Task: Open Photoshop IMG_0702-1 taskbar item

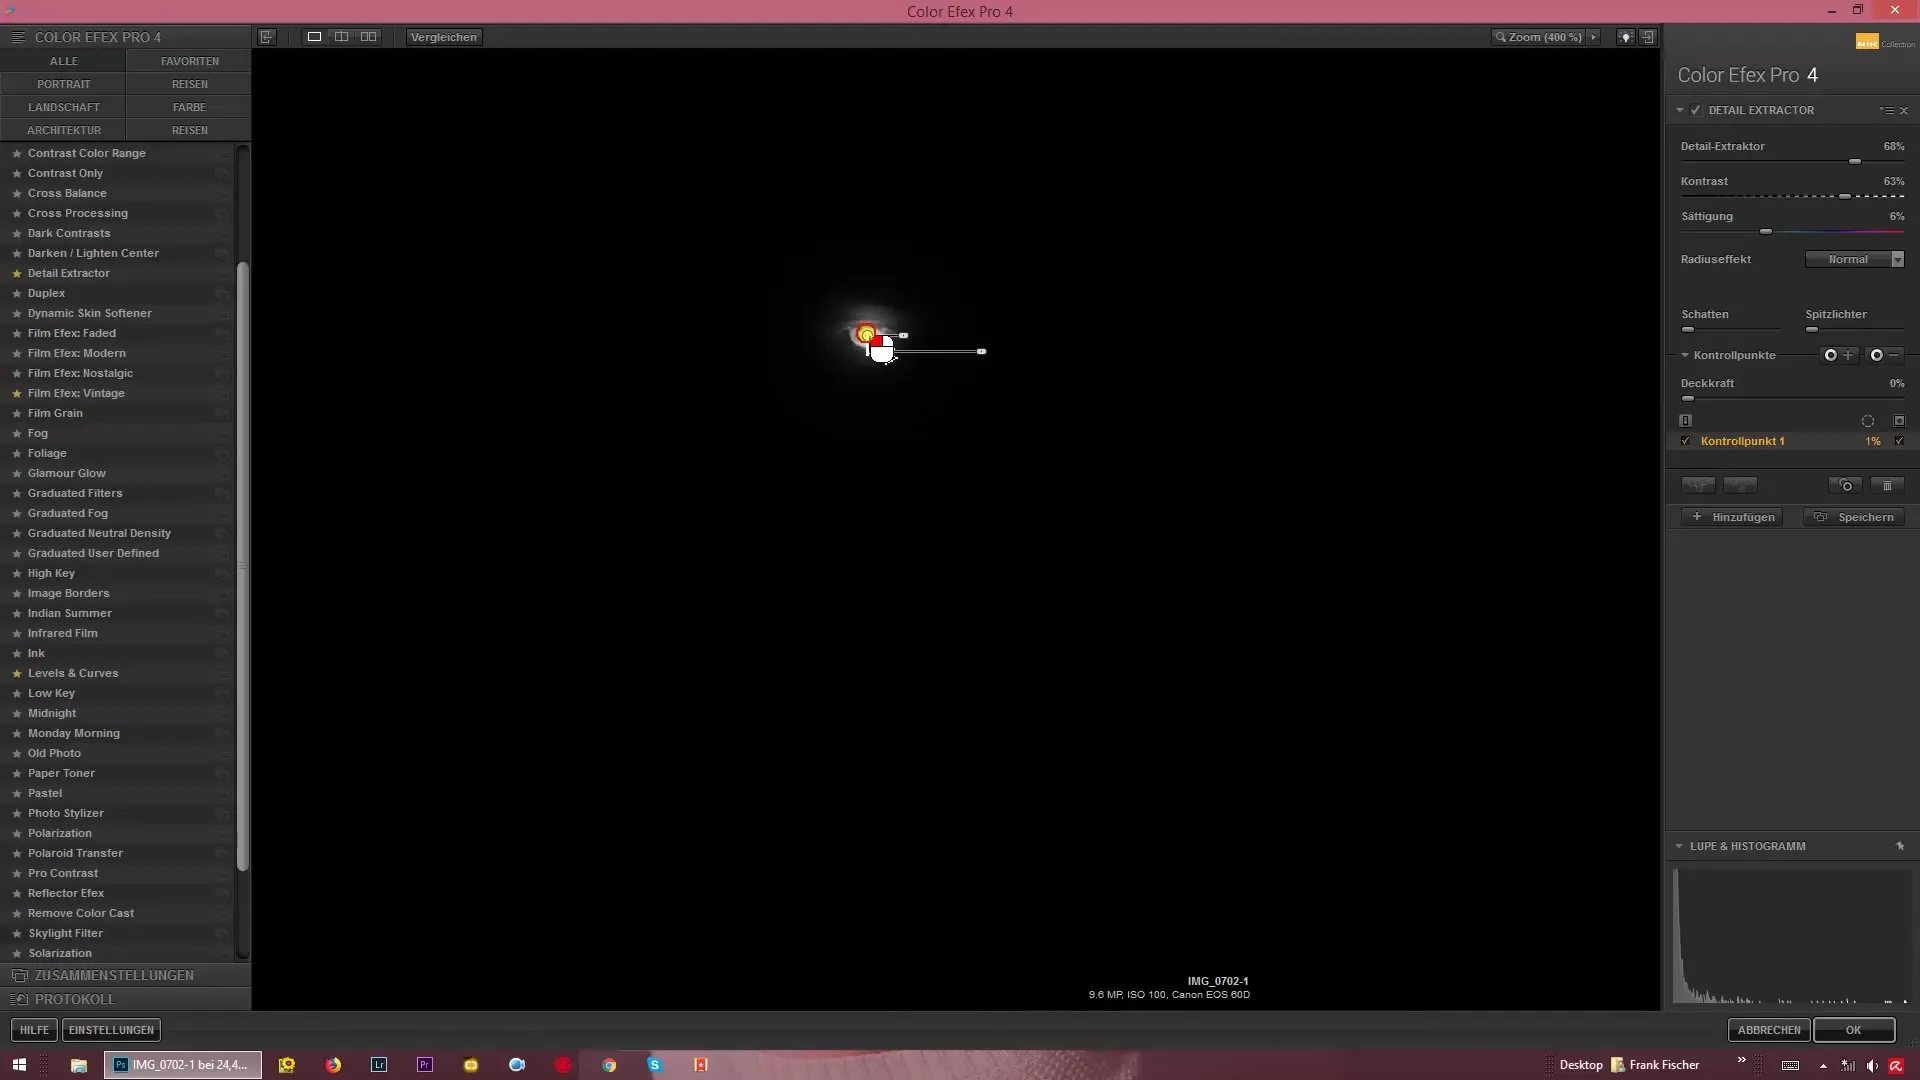Action: [x=183, y=1065]
